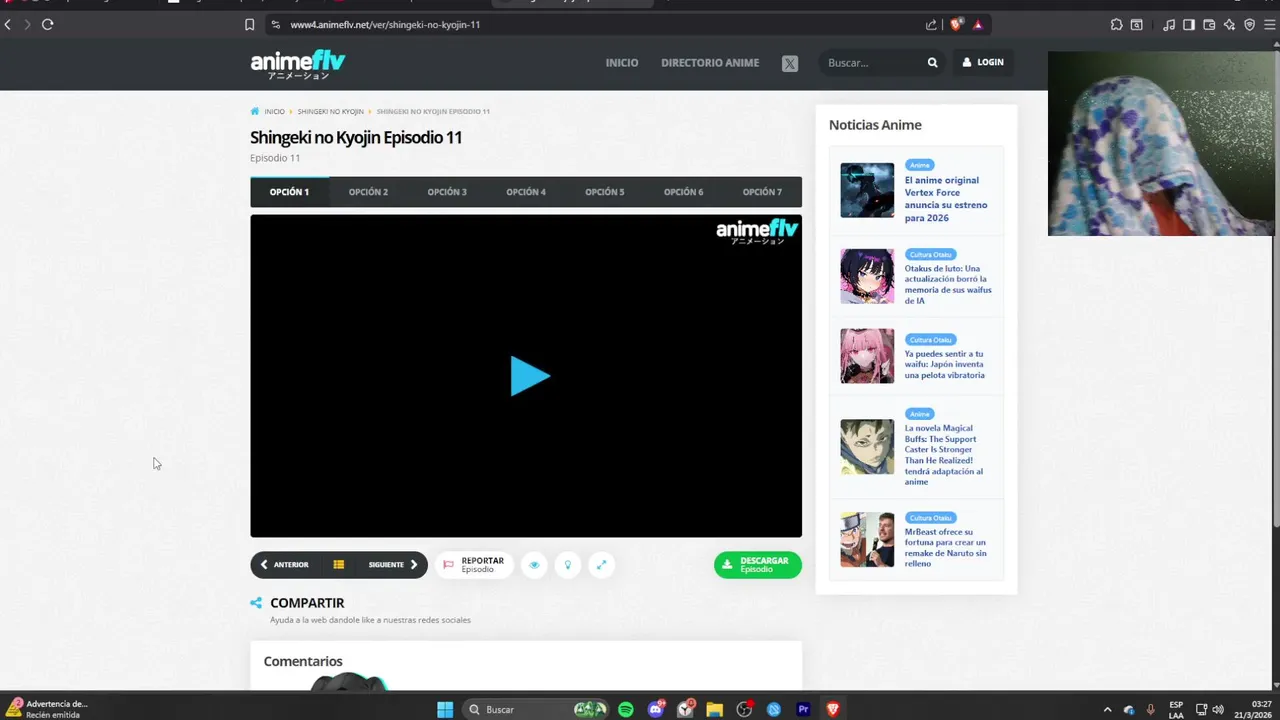Click the Brave Rewards triangle icon
The height and width of the screenshot is (720, 1280).
point(977,24)
